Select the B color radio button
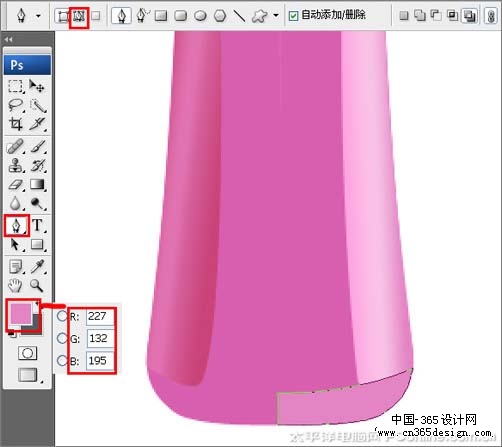 62,360
